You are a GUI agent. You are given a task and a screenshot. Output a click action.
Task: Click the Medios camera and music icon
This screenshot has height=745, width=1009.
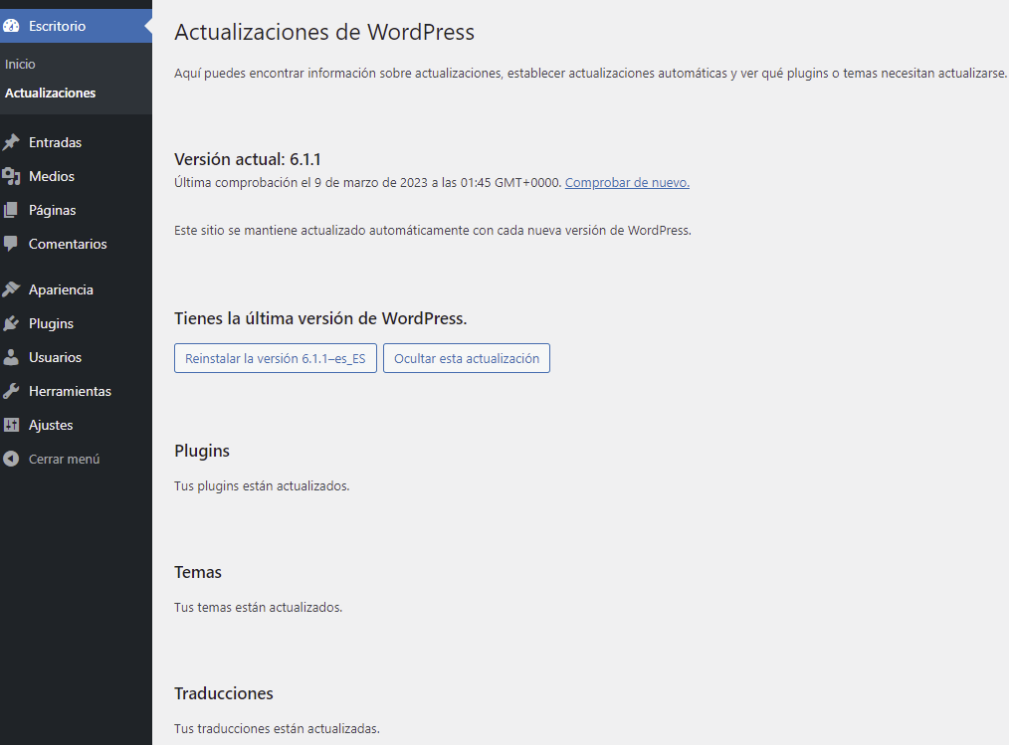tap(11, 176)
